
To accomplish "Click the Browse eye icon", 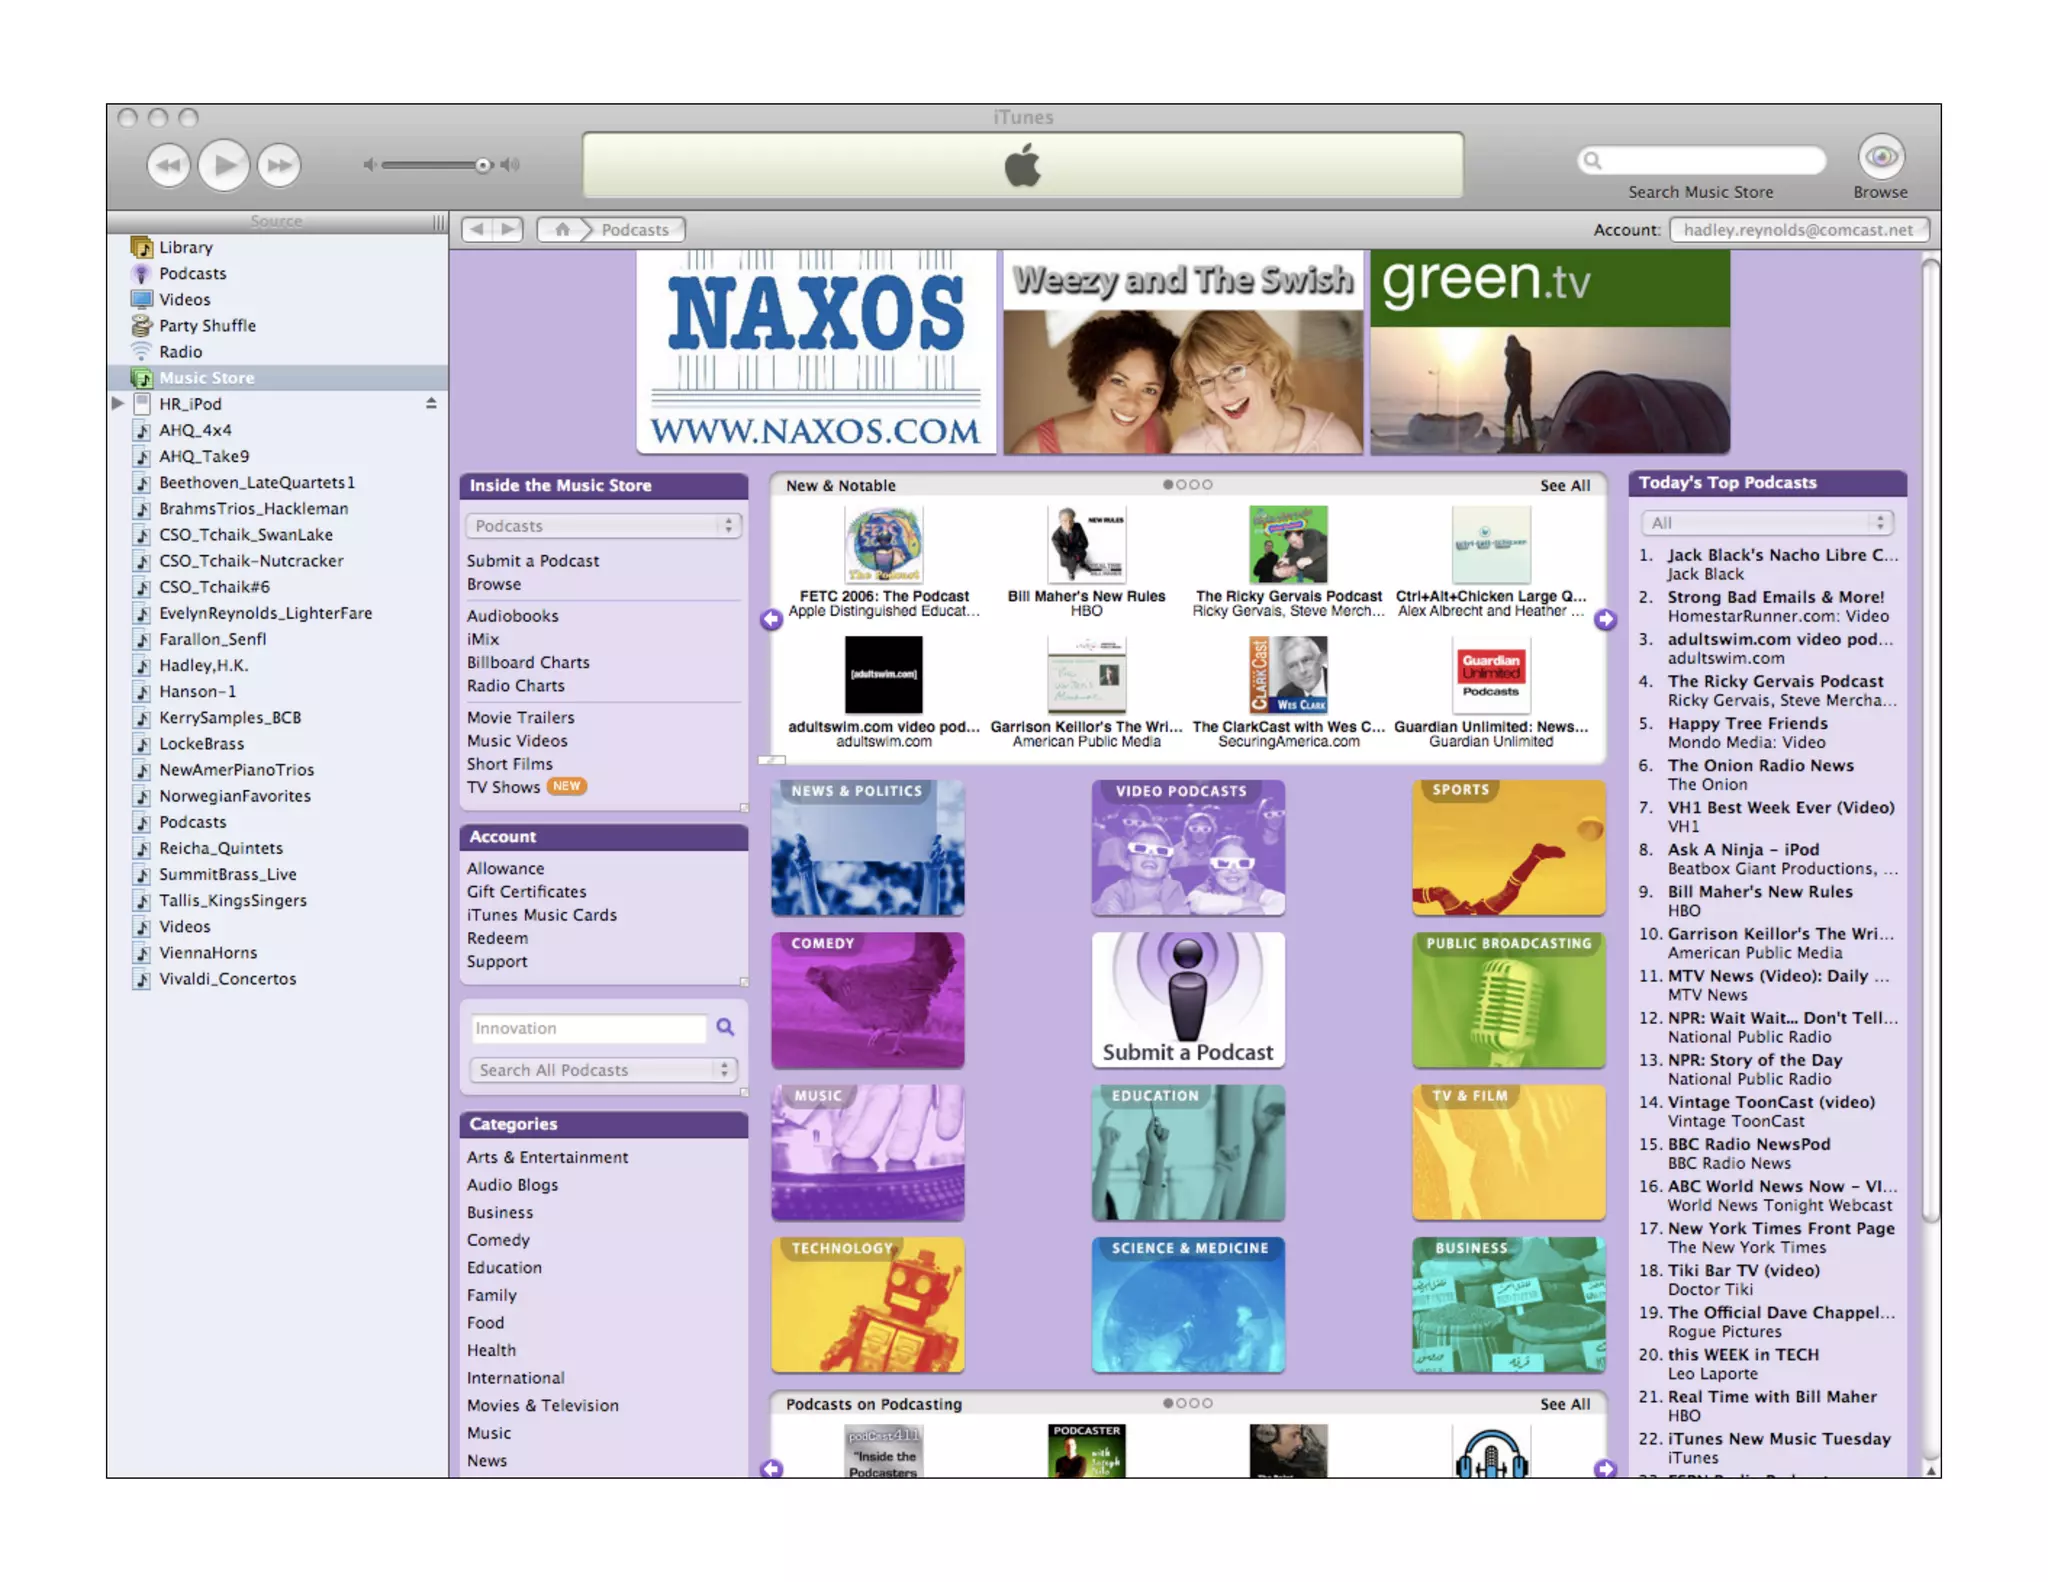I will [x=1880, y=158].
